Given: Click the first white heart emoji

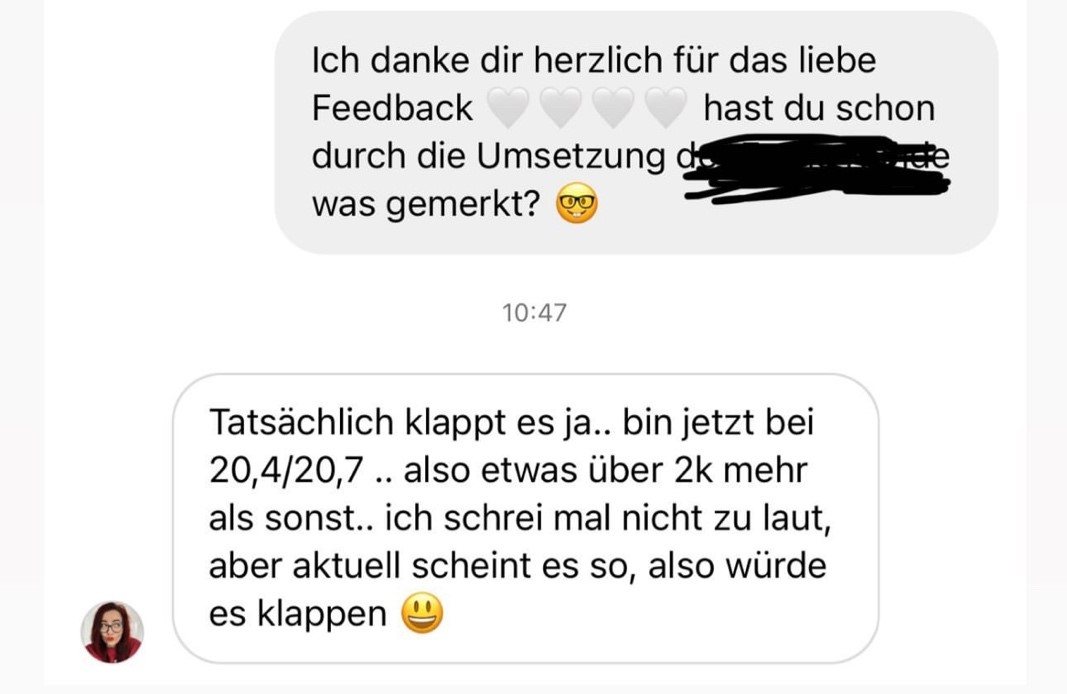Looking at the screenshot, I should pos(508,108).
